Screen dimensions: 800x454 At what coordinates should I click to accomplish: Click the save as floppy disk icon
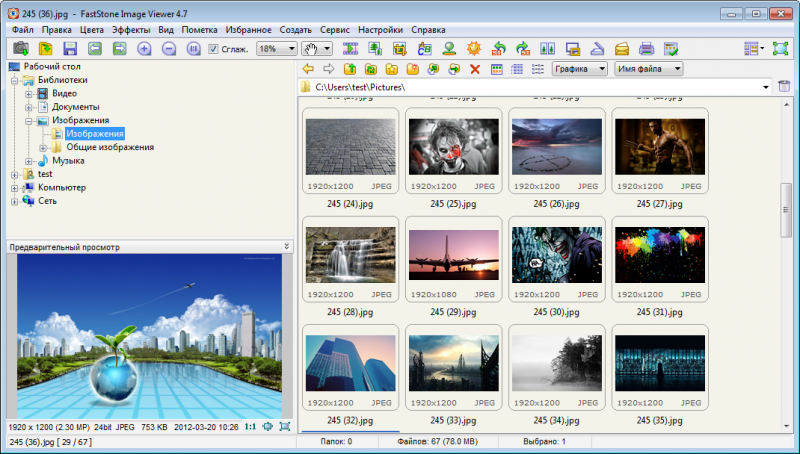pyautogui.click(x=70, y=48)
